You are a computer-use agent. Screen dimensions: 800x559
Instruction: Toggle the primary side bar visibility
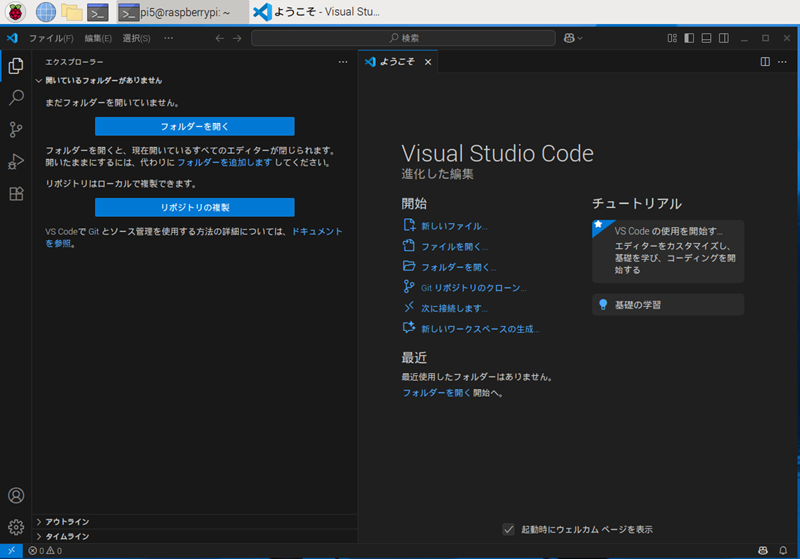tap(689, 38)
